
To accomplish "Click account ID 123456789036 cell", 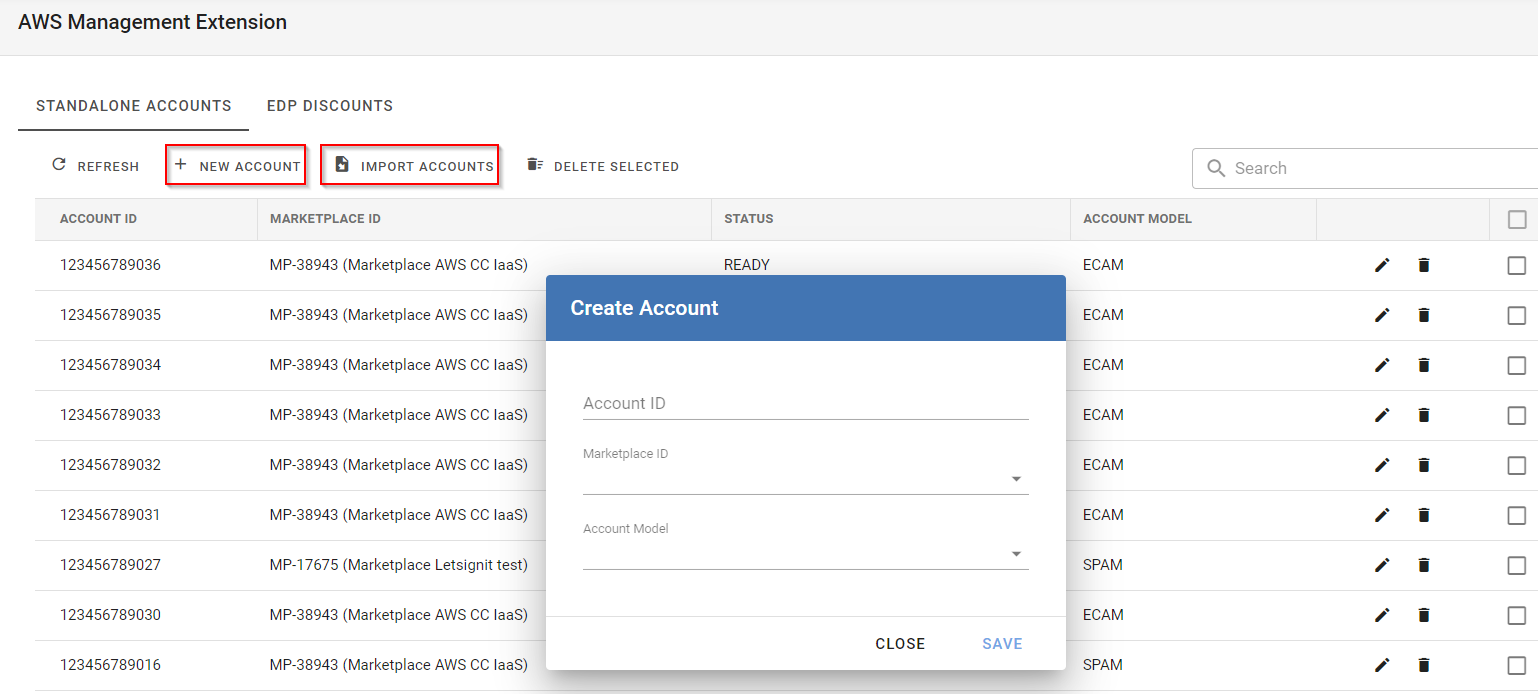I will click(110, 265).
